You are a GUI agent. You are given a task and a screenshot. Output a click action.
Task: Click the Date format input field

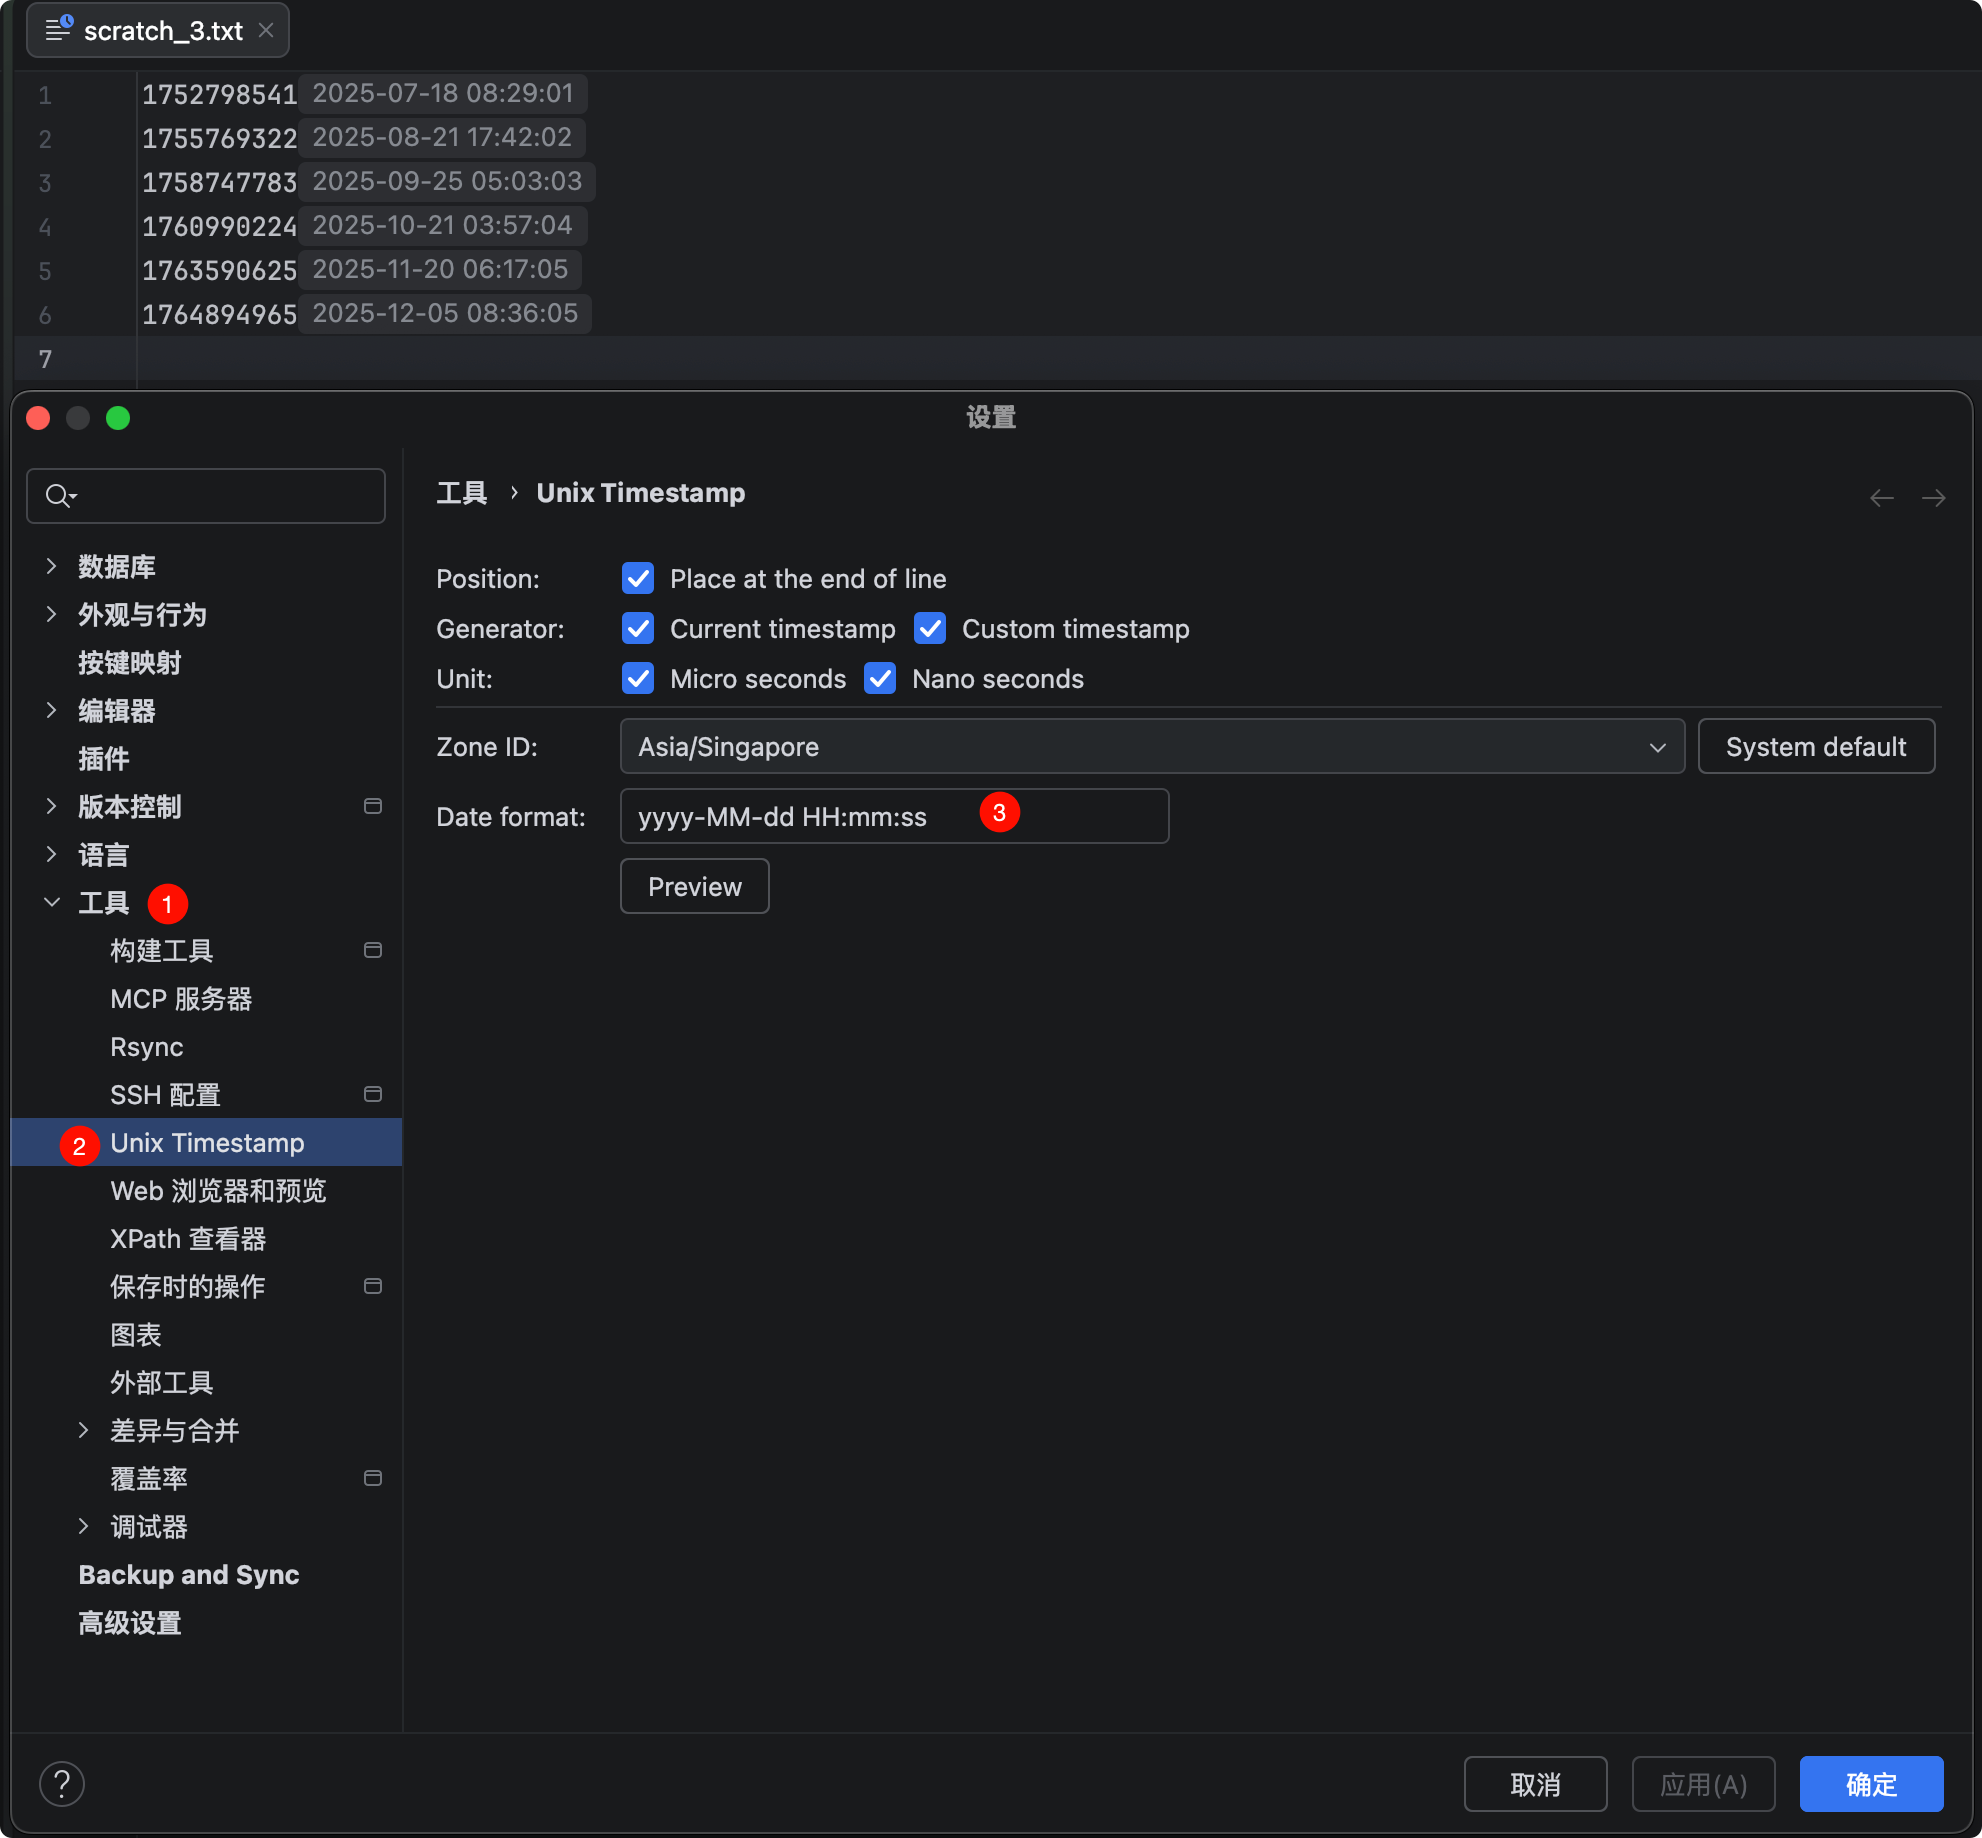[x=893, y=816]
